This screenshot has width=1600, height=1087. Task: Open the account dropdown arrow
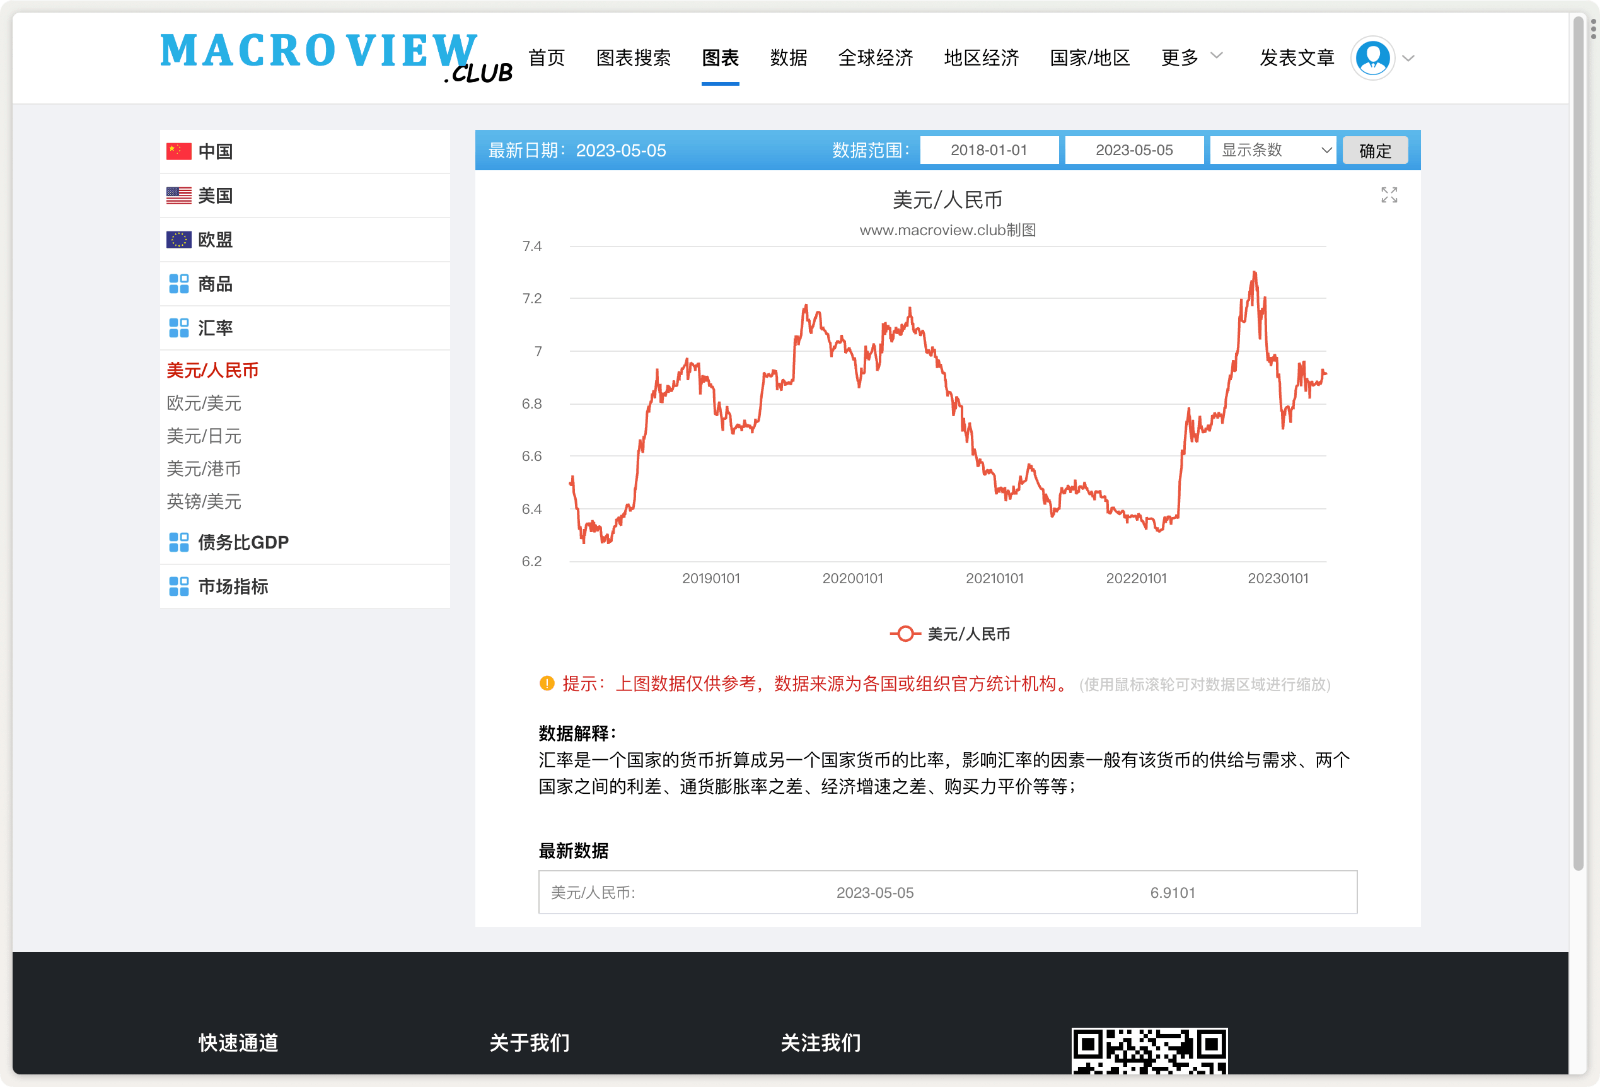click(1409, 59)
